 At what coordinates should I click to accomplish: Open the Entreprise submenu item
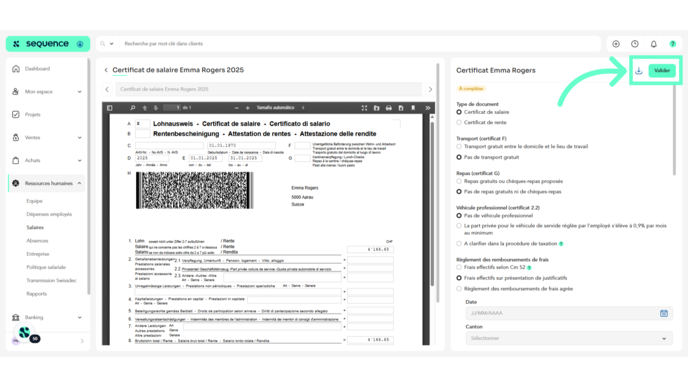[x=38, y=254]
